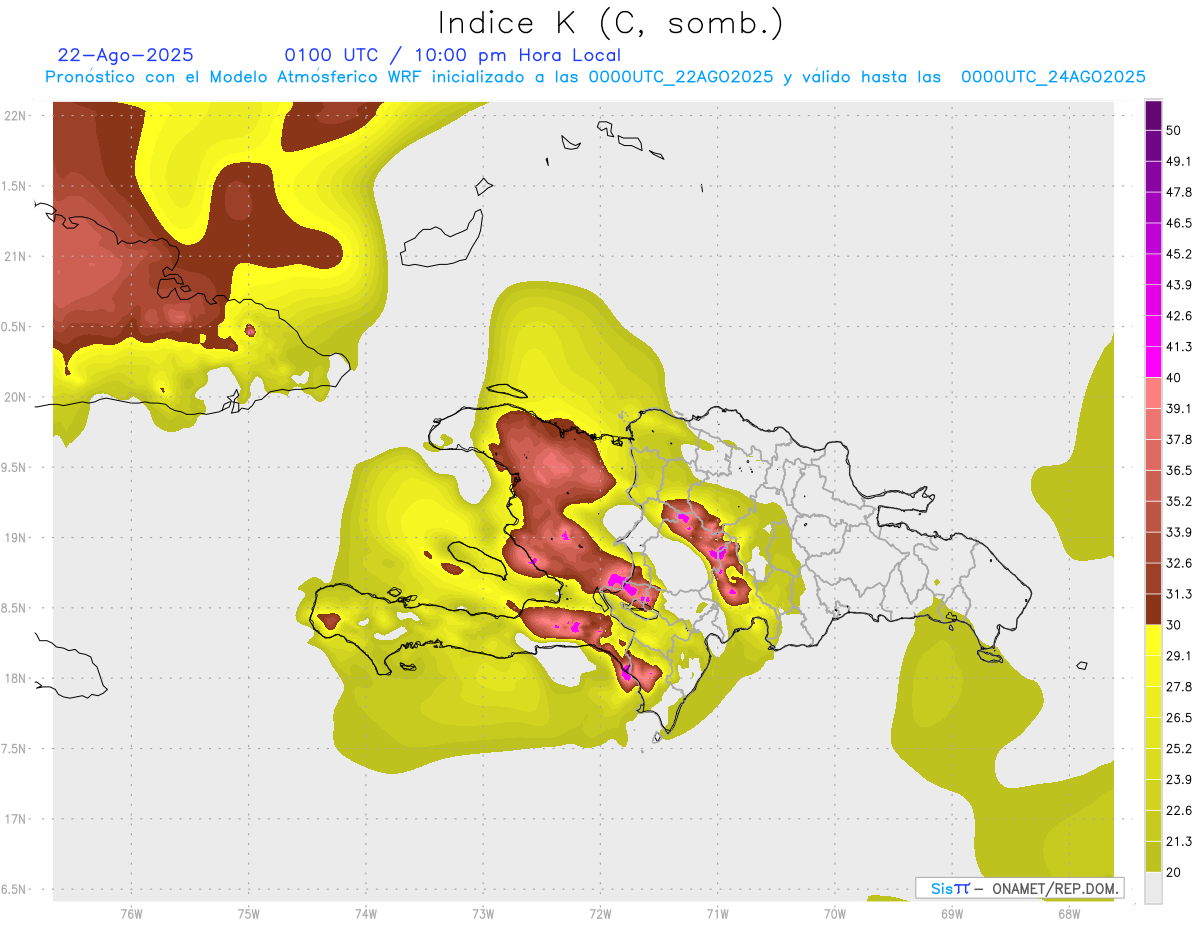
Task: Click the latitude axis label "18N"
Action: [x=16, y=678]
